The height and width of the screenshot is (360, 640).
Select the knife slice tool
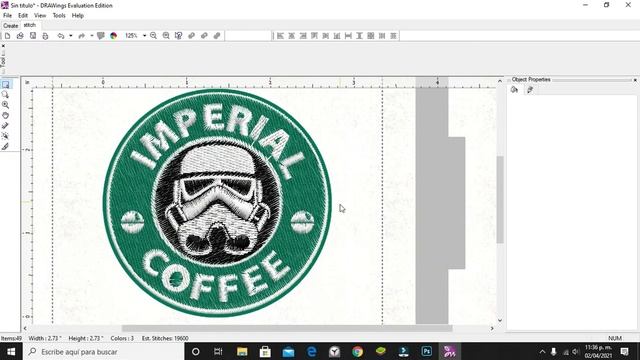click(5, 146)
